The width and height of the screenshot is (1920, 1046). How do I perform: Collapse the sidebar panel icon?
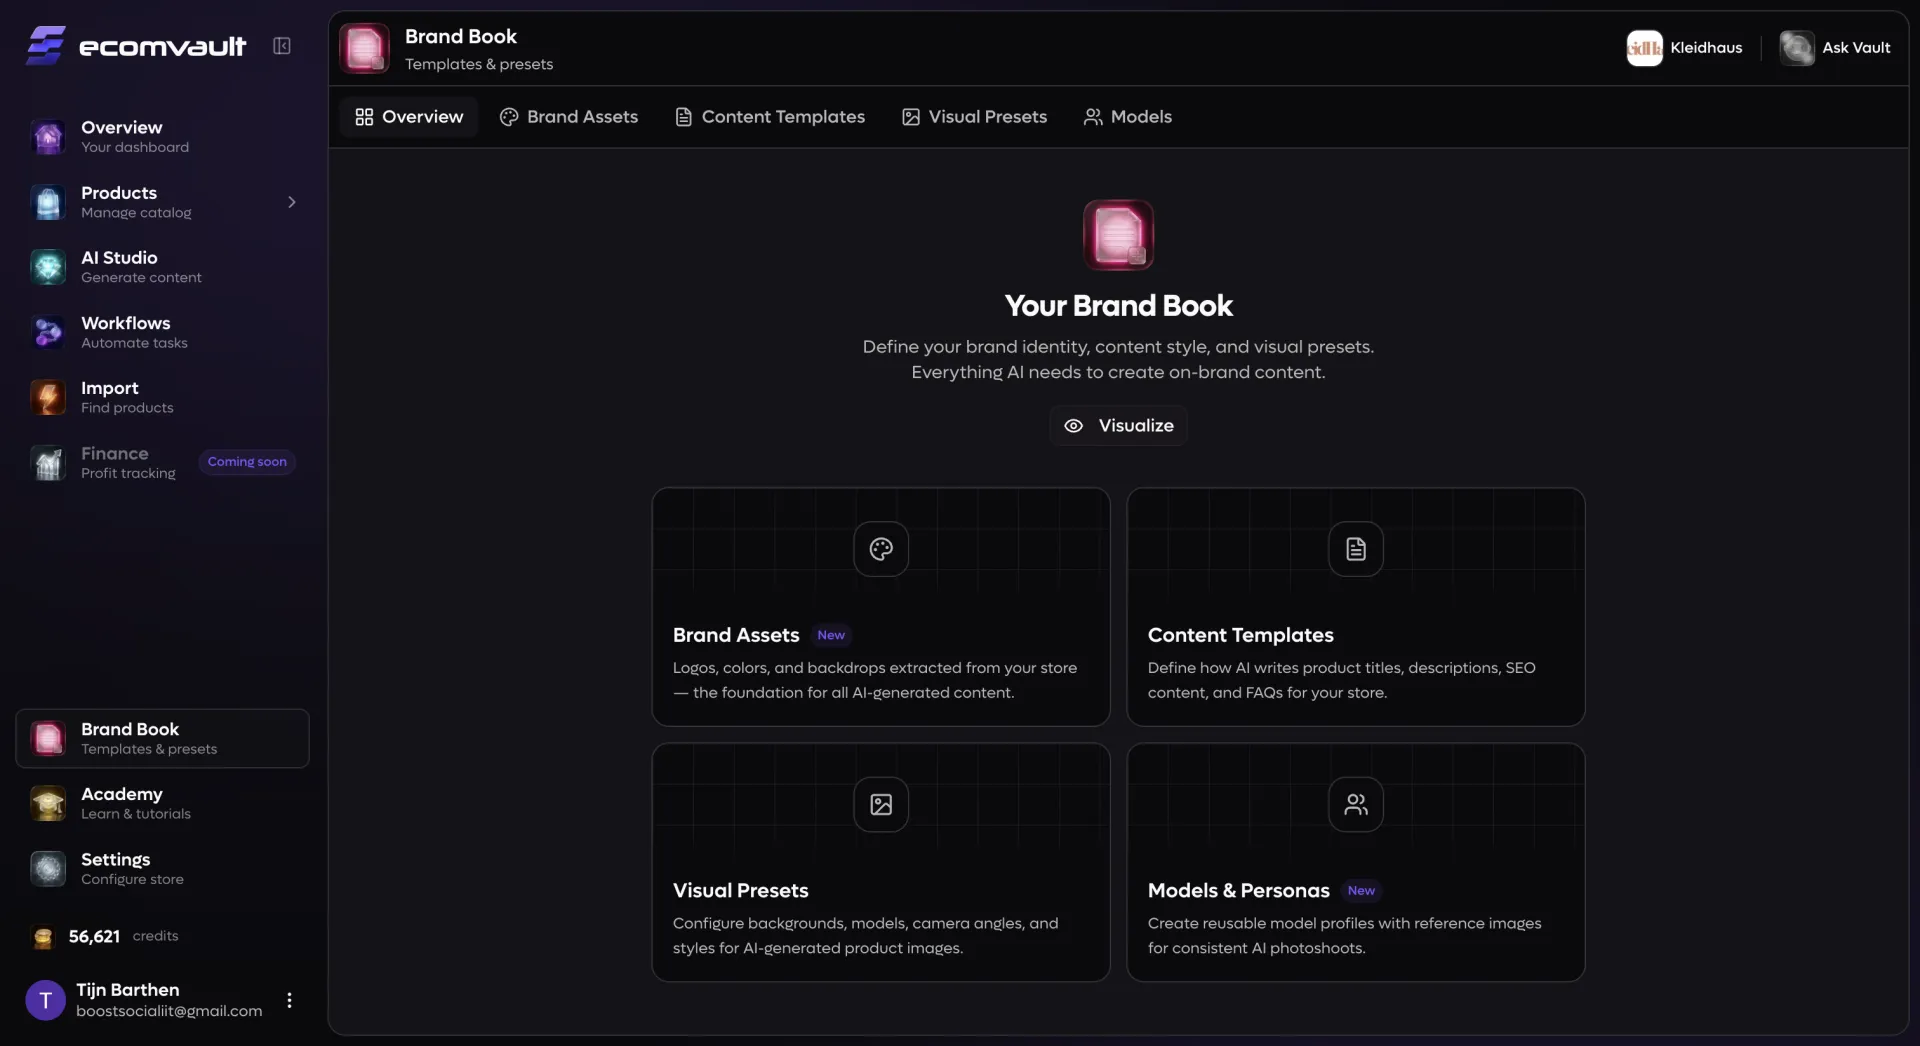tap(282, 46)
